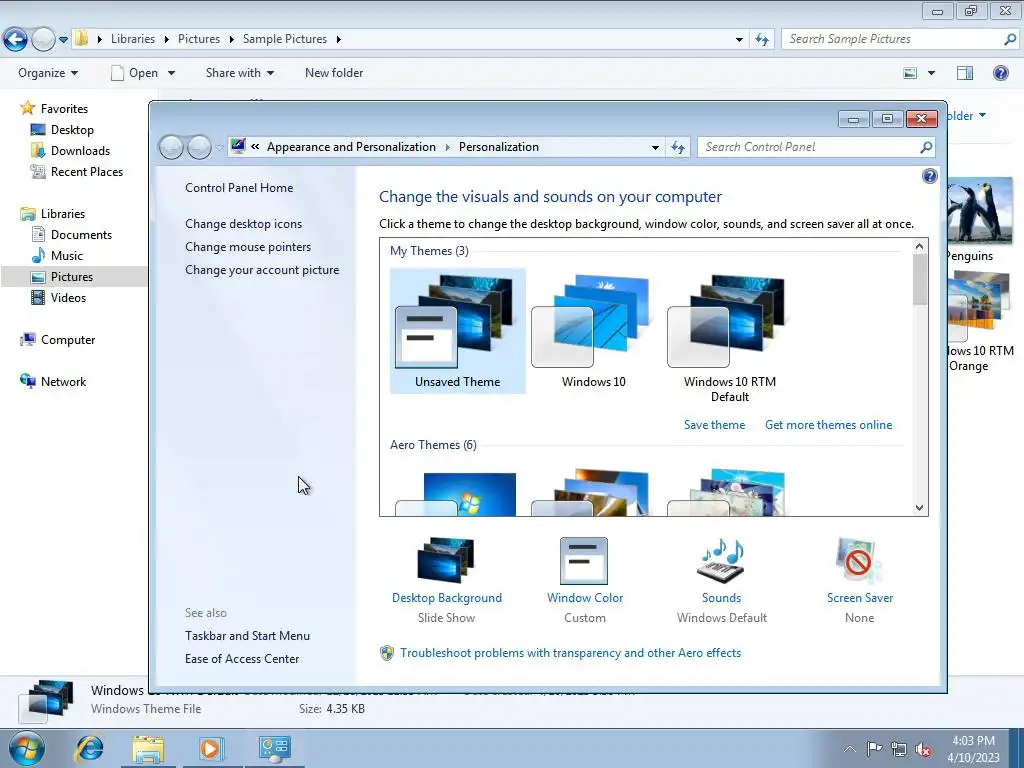Click Troubleshoot problems with transparency link

(x=570, y=653)
